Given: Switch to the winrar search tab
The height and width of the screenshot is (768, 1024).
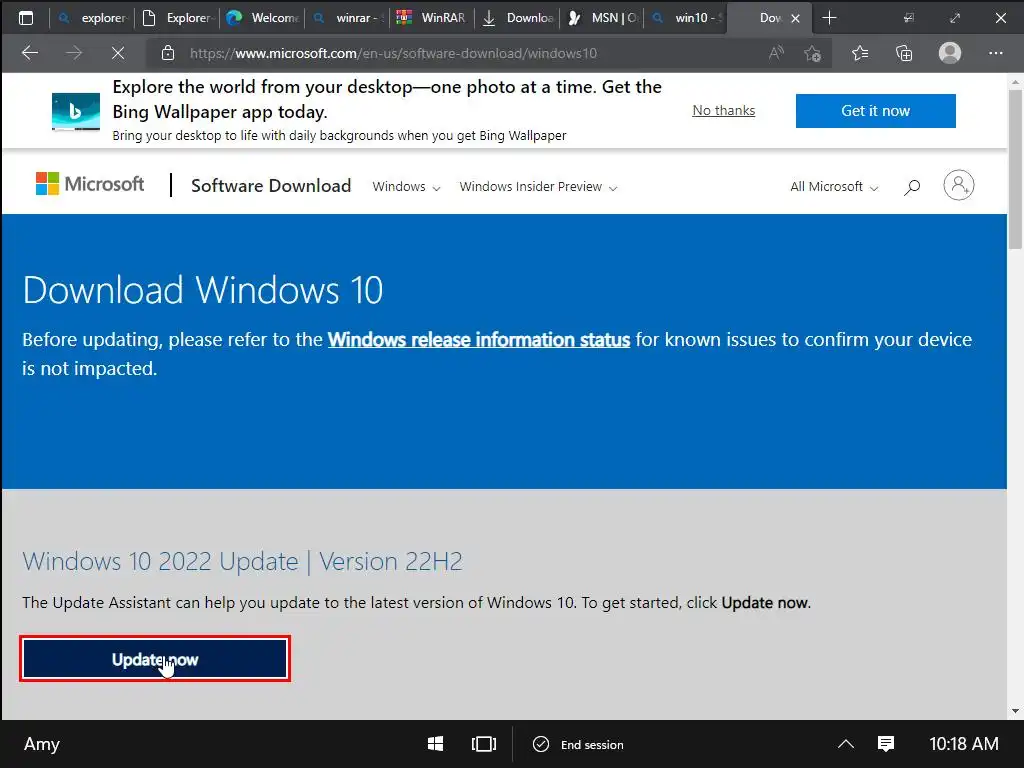Looking at the screenshot, I should (x=347, y=18).
